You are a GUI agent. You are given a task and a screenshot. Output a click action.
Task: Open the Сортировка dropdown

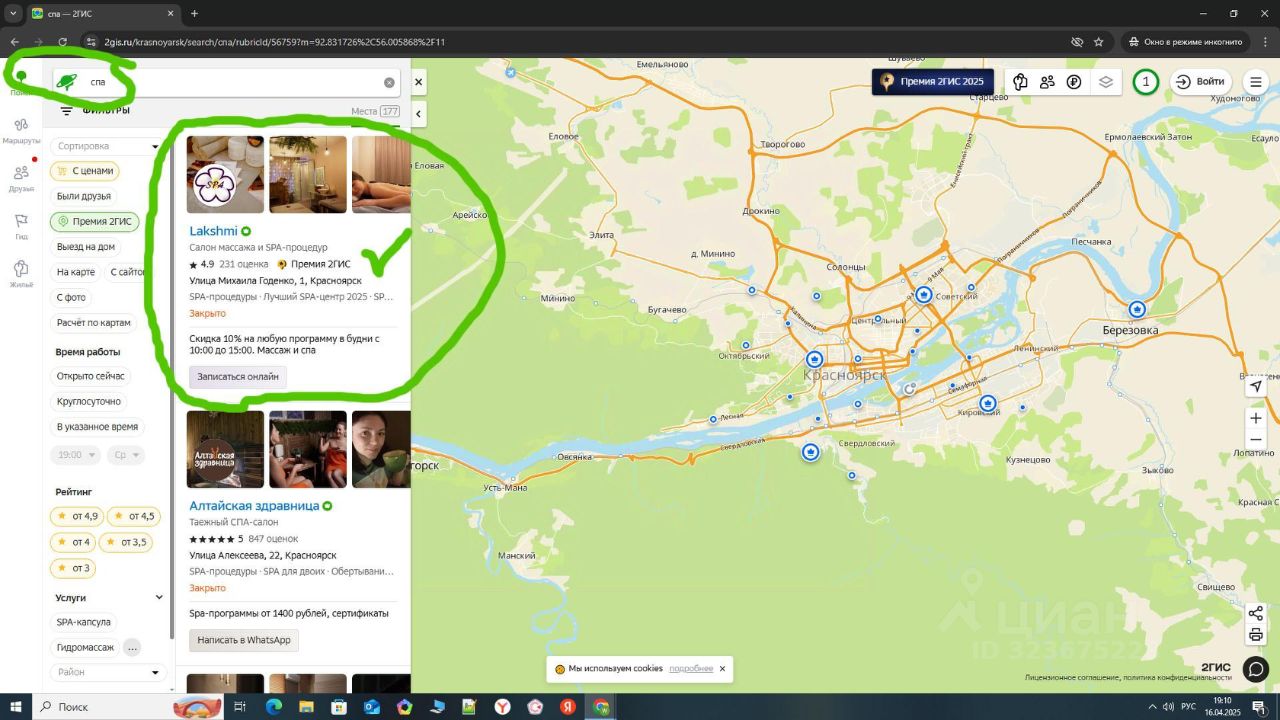click(x=107, y=146)
